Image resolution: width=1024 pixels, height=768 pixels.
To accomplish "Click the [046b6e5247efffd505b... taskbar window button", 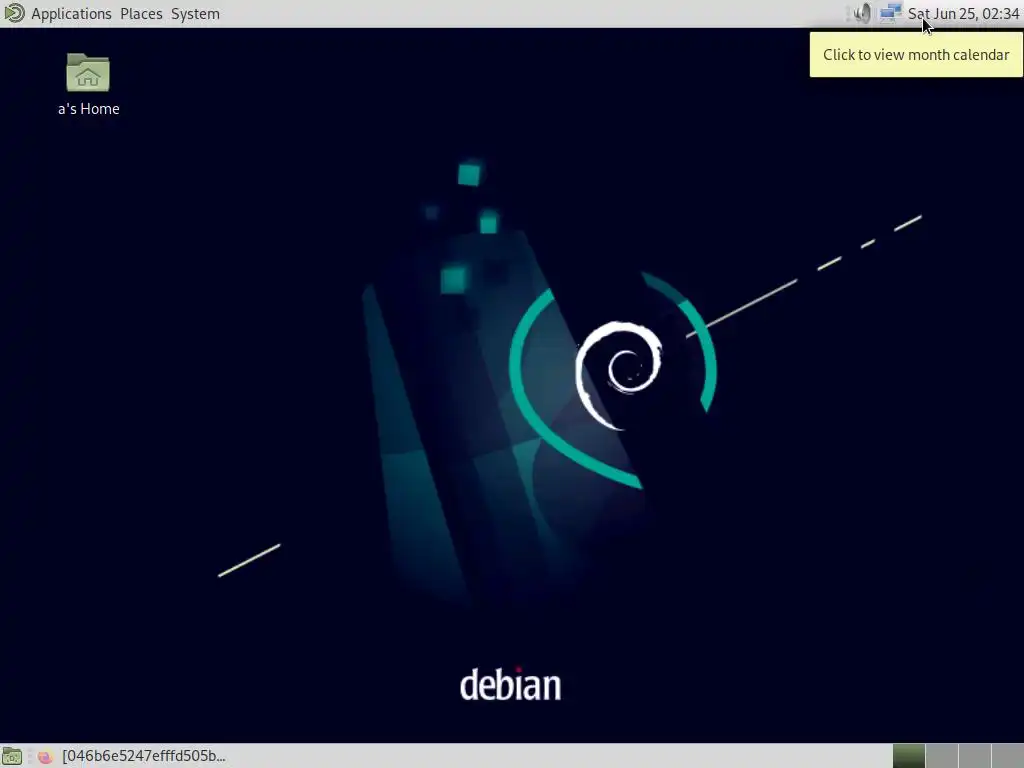I will (x=133, y=756).
